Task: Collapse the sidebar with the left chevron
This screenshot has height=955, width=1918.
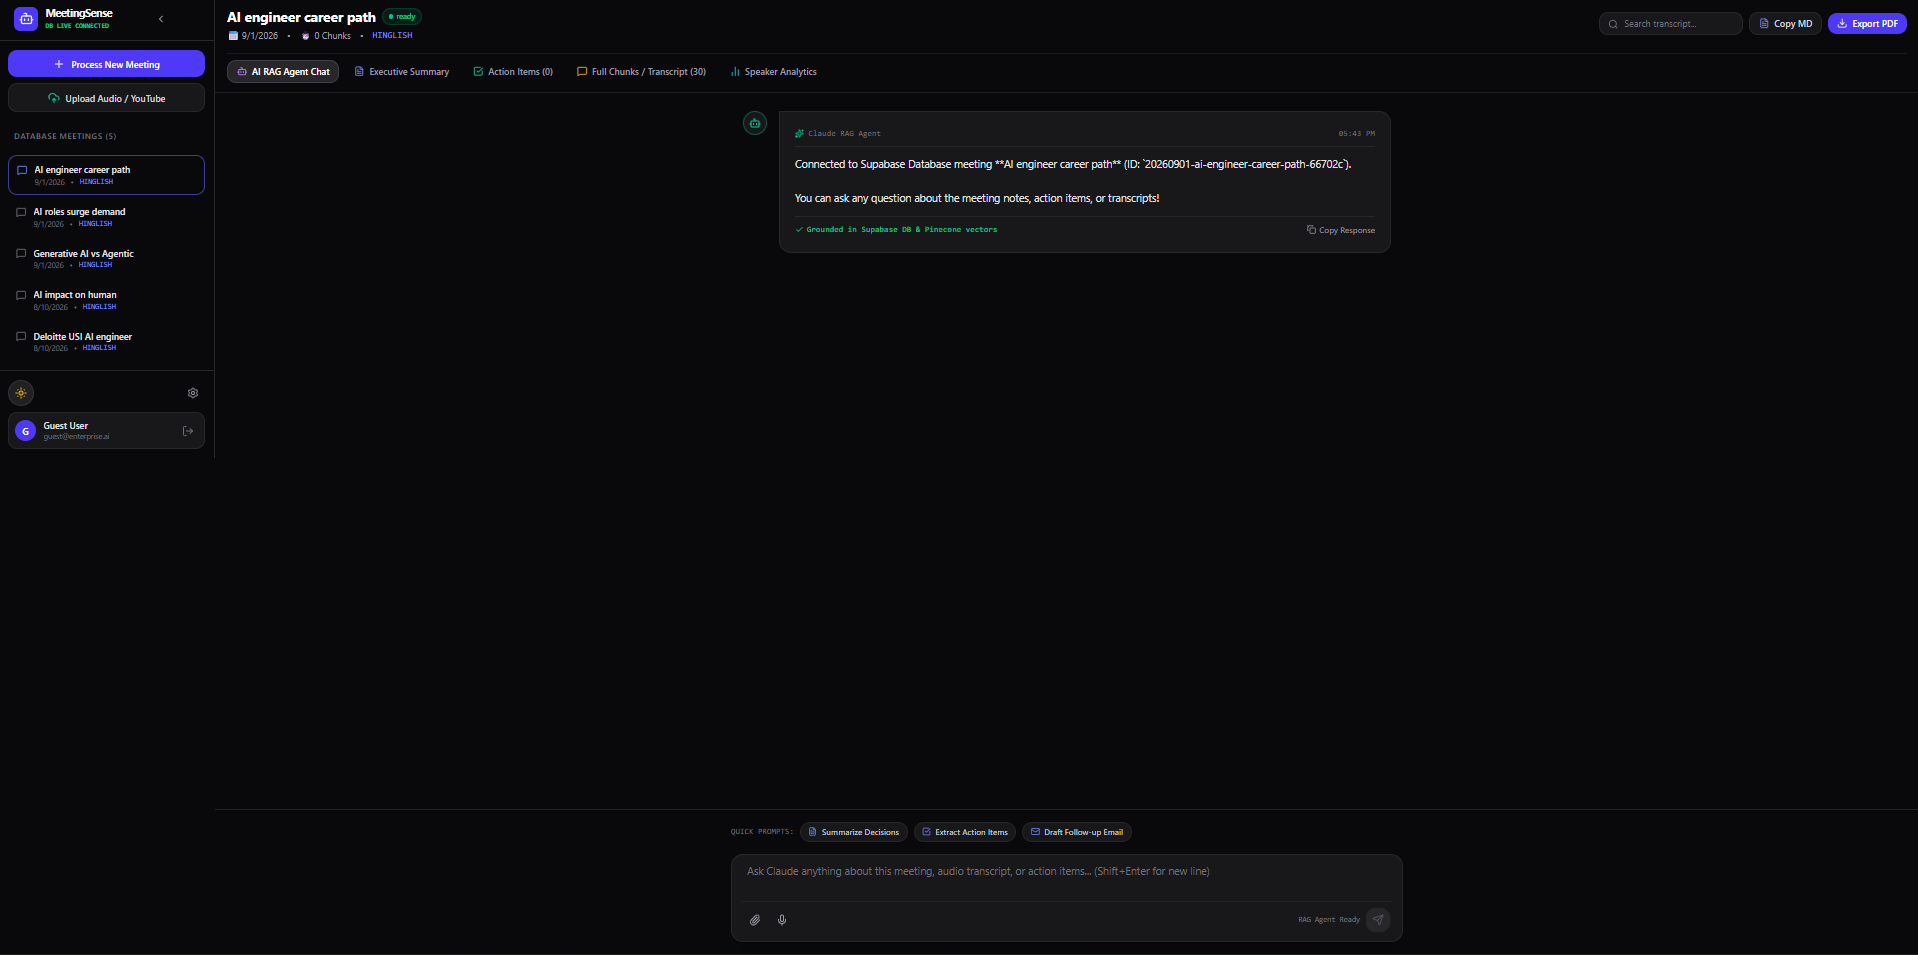Action: [x=161, y=19]
